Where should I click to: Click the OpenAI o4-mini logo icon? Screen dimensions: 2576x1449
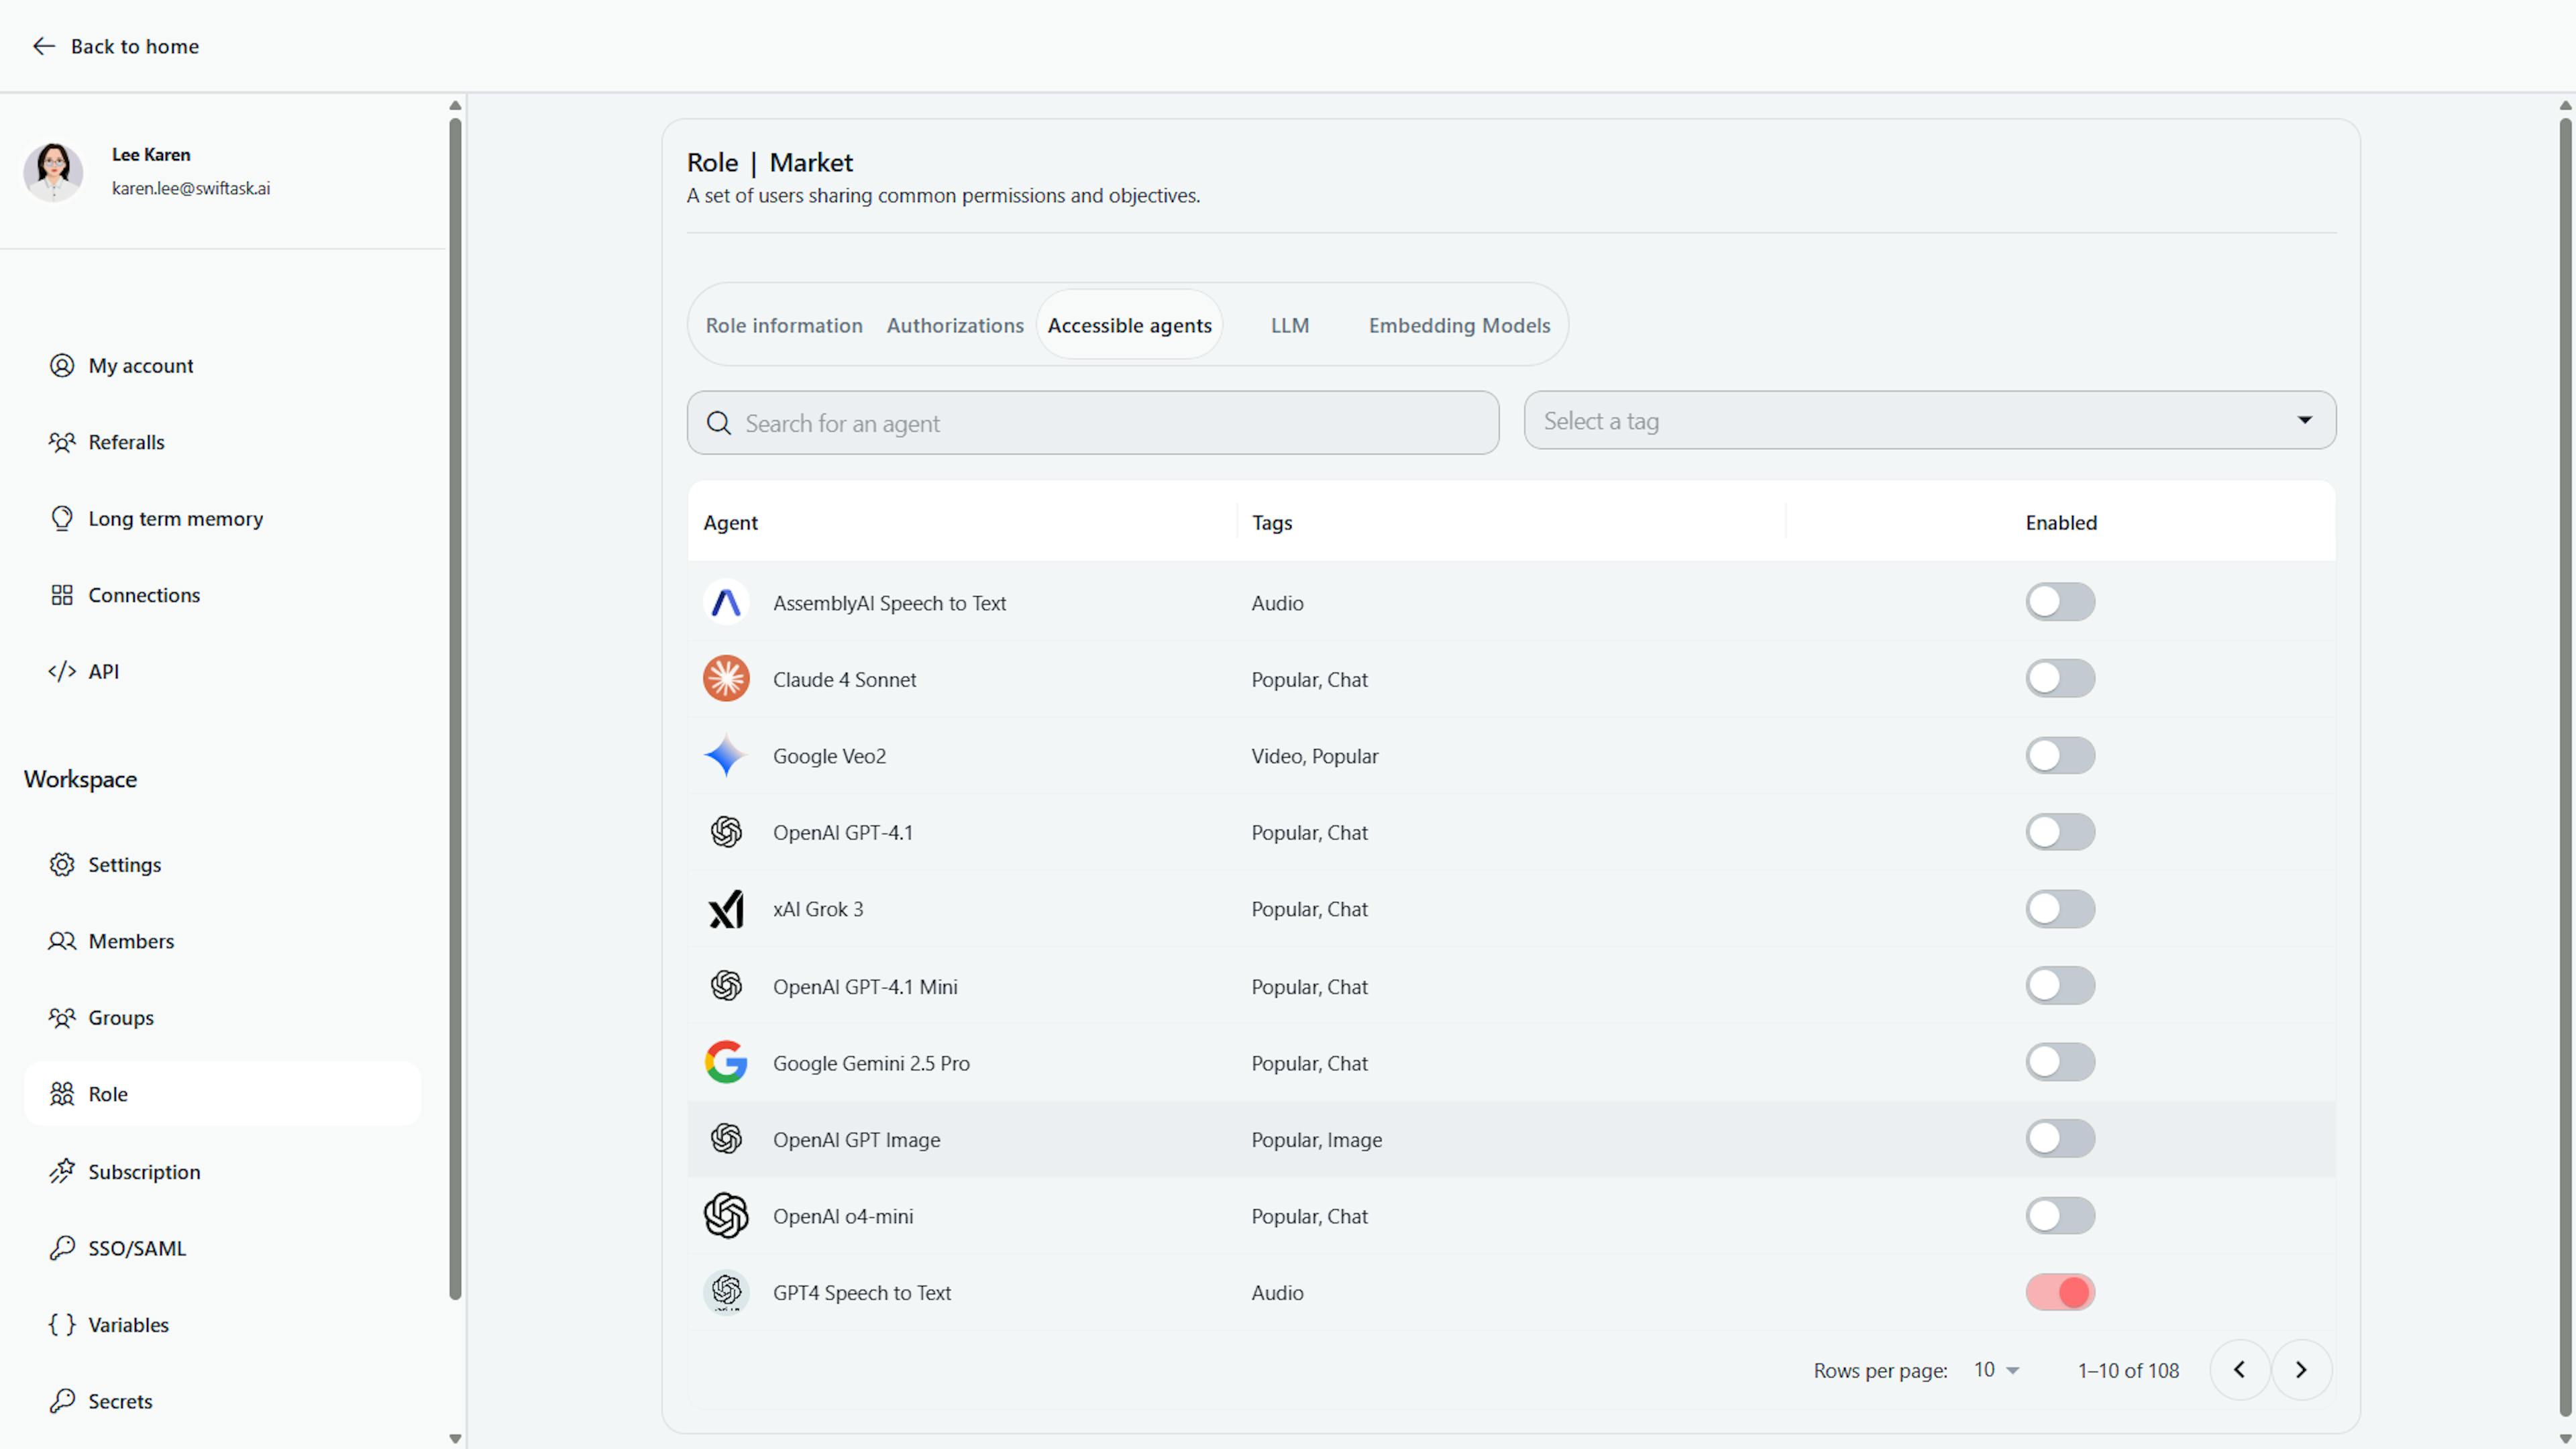tap(726, 1216)
